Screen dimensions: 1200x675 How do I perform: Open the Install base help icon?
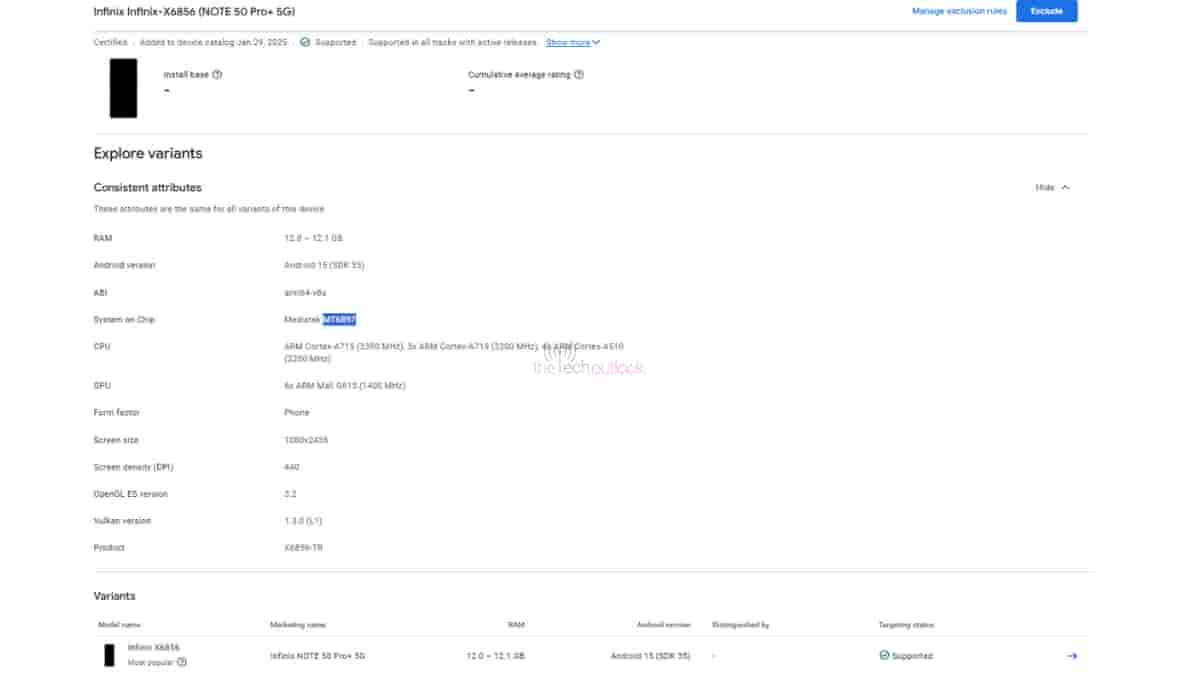pos(218,74)
